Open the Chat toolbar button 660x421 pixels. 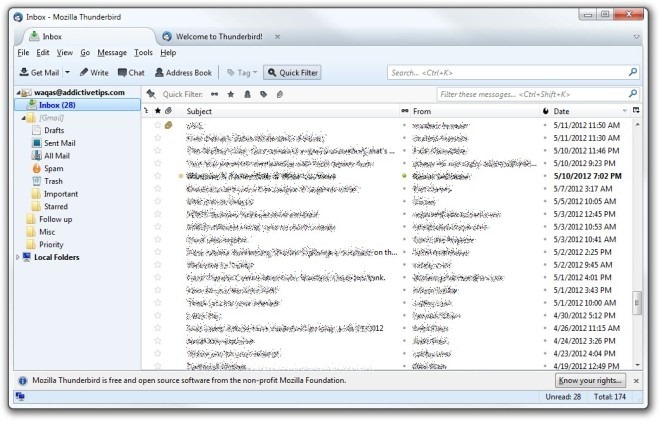(131, 72)
